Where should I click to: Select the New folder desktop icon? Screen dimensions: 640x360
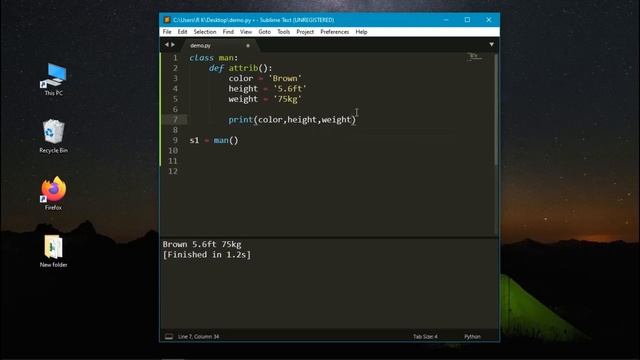(x=53, y=251)
